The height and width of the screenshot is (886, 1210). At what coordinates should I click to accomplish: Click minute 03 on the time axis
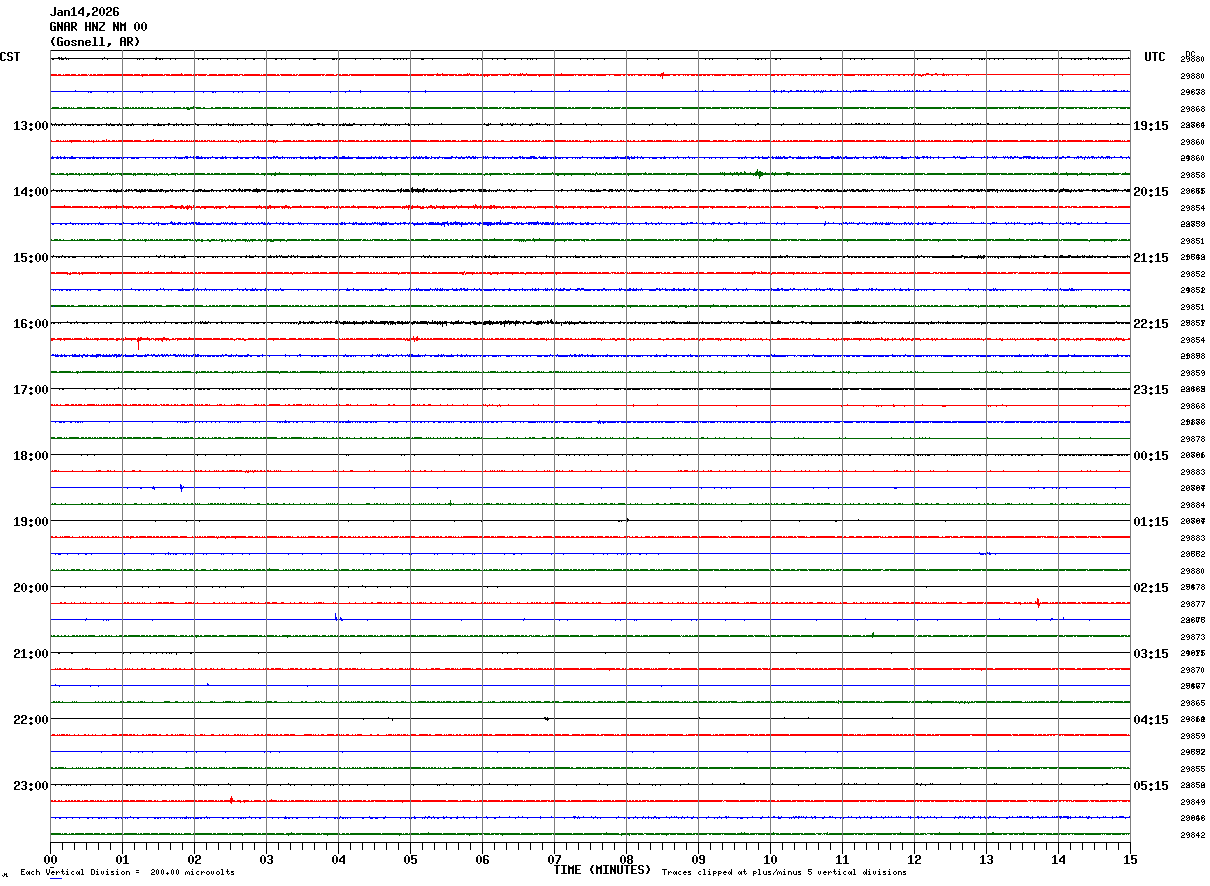pos(266,859)
